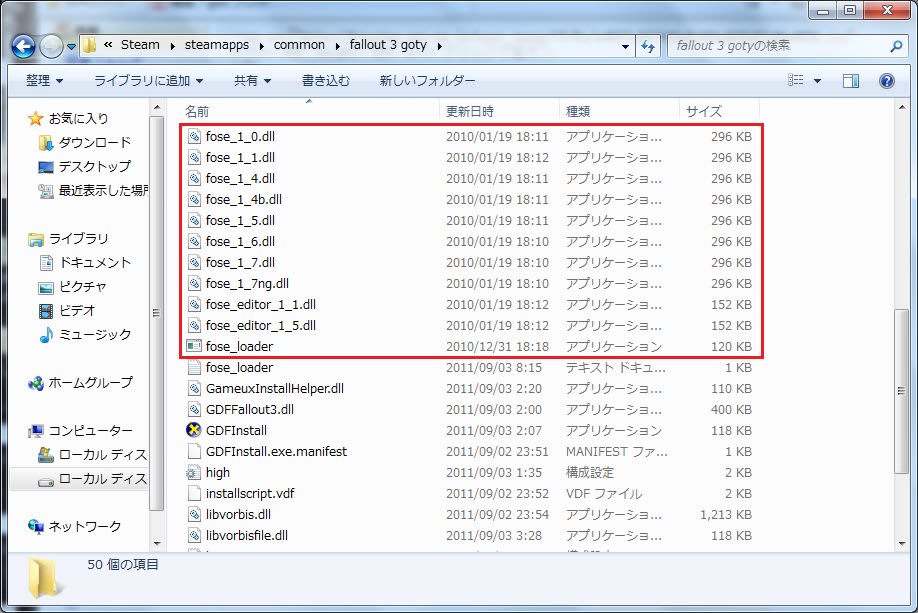Select the fose_1_5.dll file icon
The width and height of the screenshot is (918, 613).
pos(194,221)
